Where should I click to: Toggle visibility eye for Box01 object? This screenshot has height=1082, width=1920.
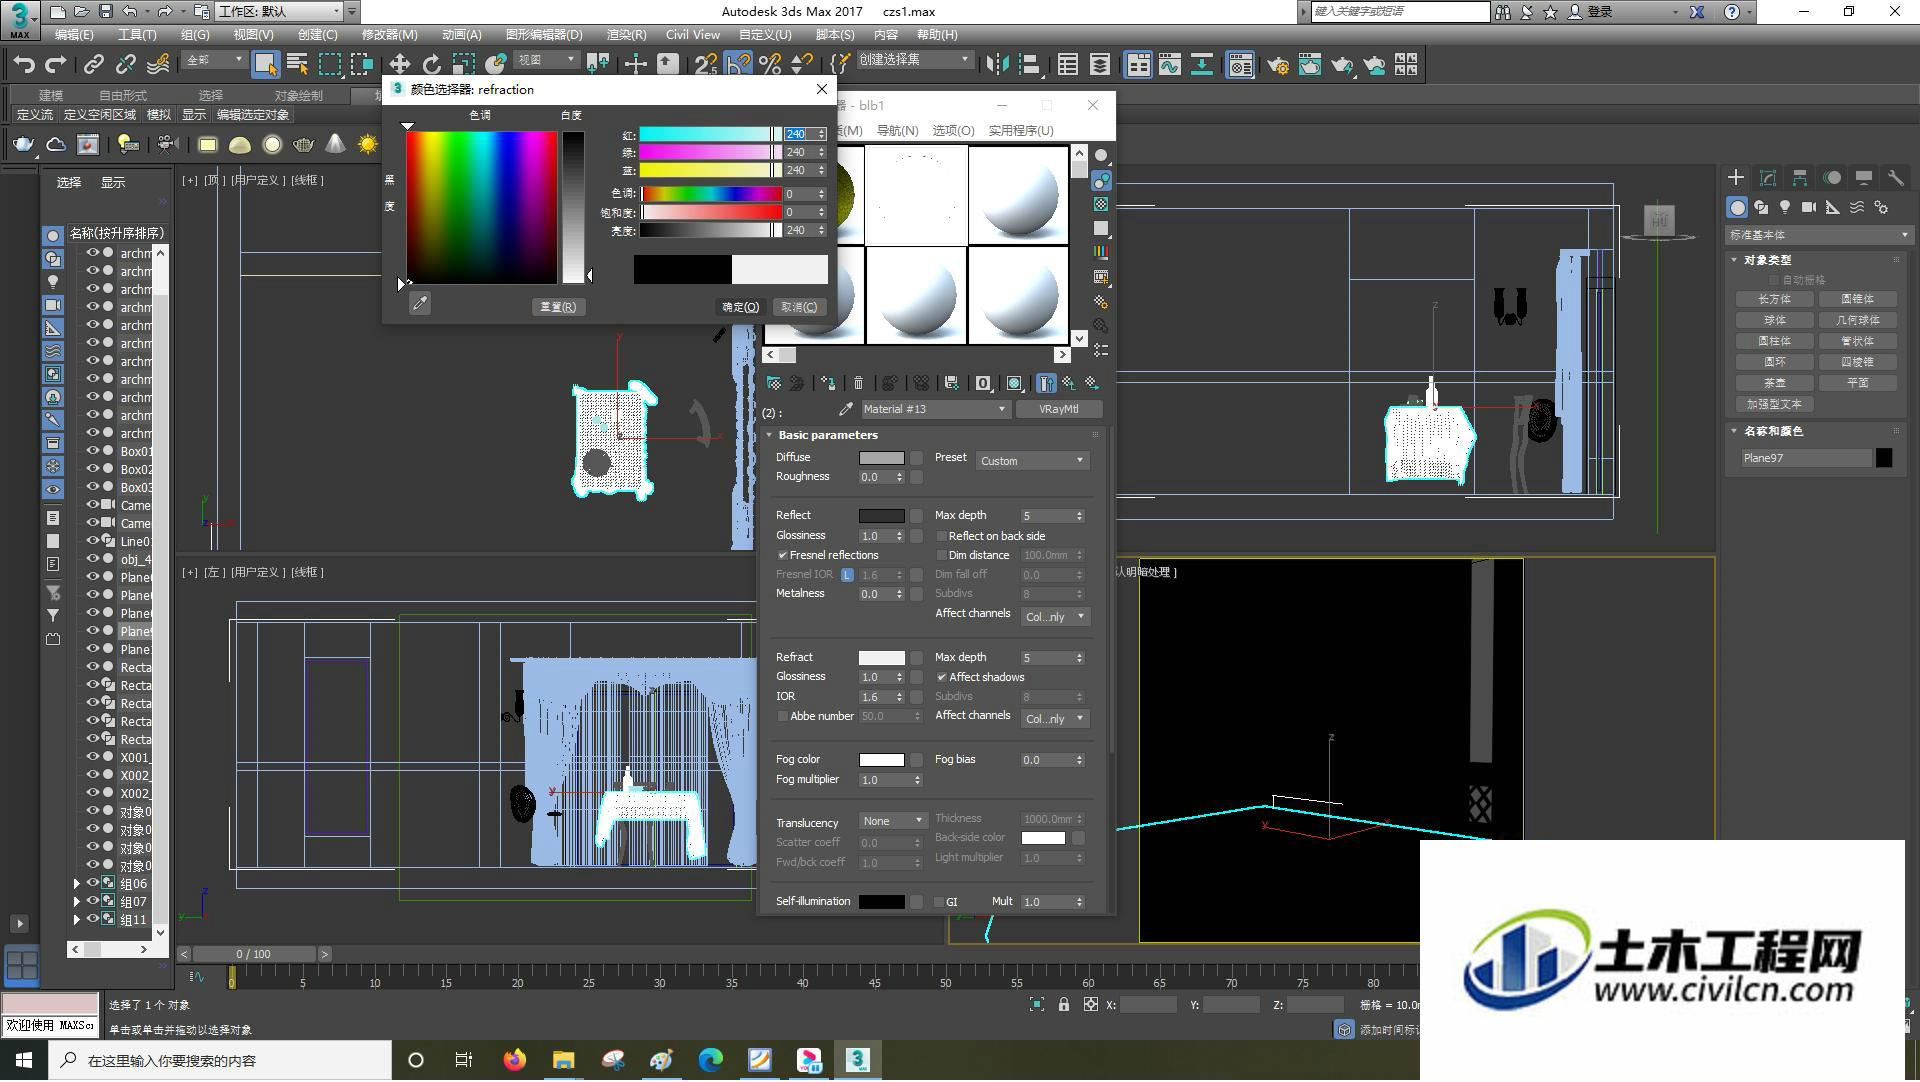point(92,451)
